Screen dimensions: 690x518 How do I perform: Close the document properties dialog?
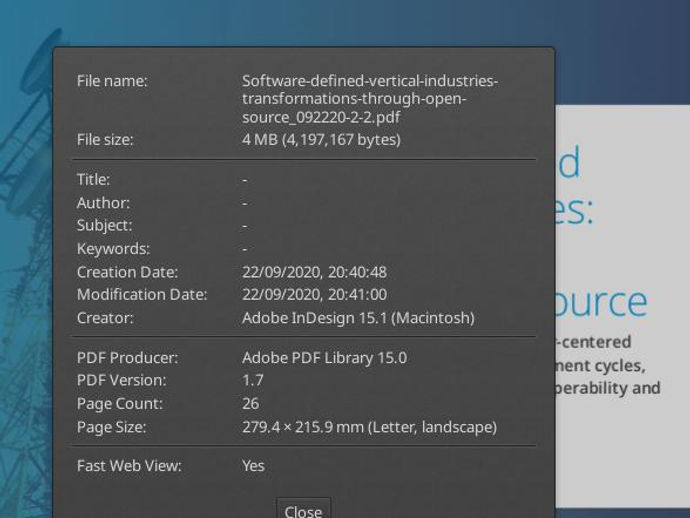click(x=303, y=511)
